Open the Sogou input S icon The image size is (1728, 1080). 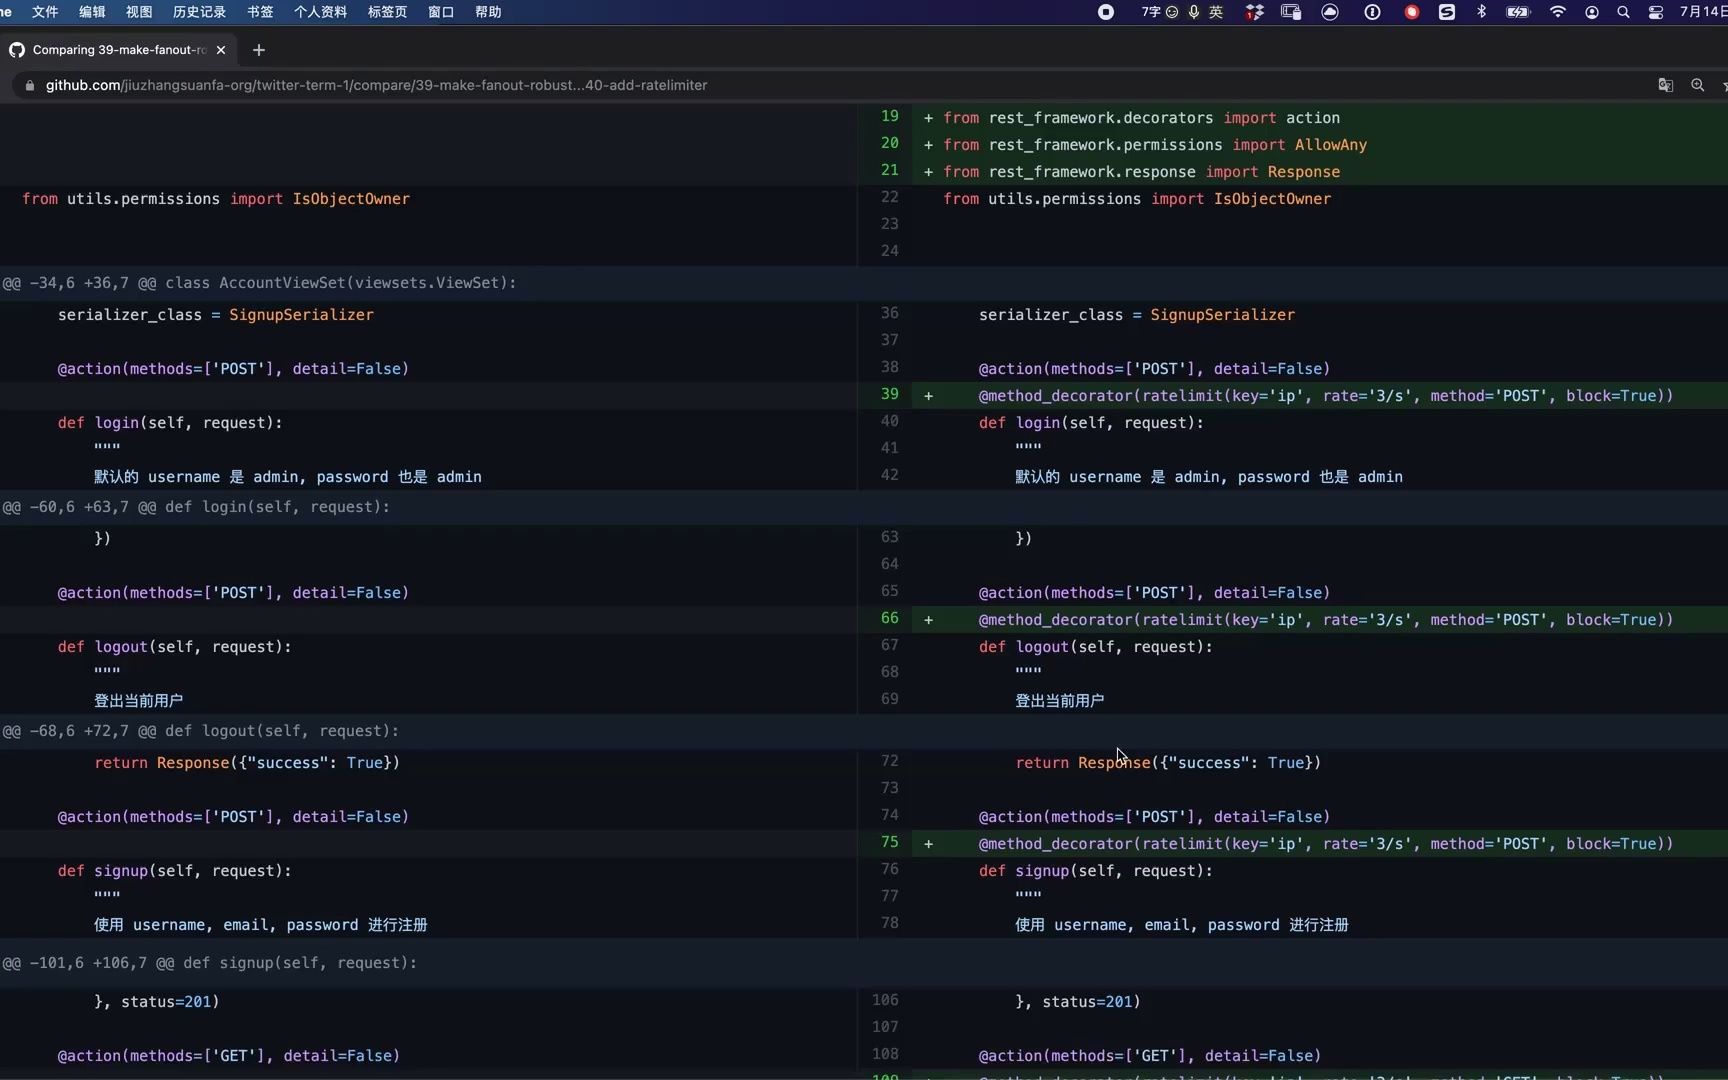1447,12
